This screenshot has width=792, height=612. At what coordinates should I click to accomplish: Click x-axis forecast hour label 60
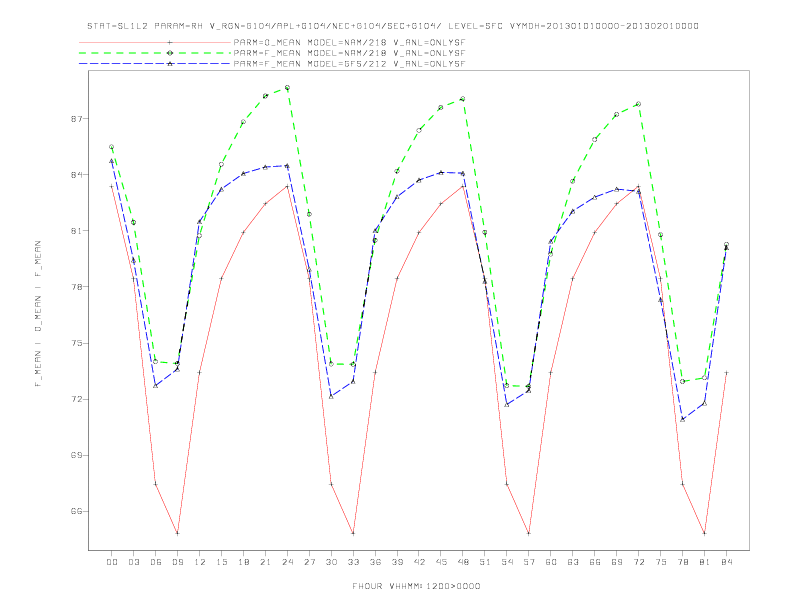coord(551,562)
